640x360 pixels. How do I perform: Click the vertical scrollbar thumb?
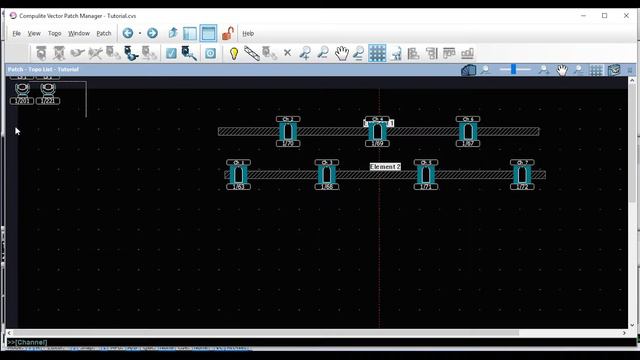(x=632, y=143)
